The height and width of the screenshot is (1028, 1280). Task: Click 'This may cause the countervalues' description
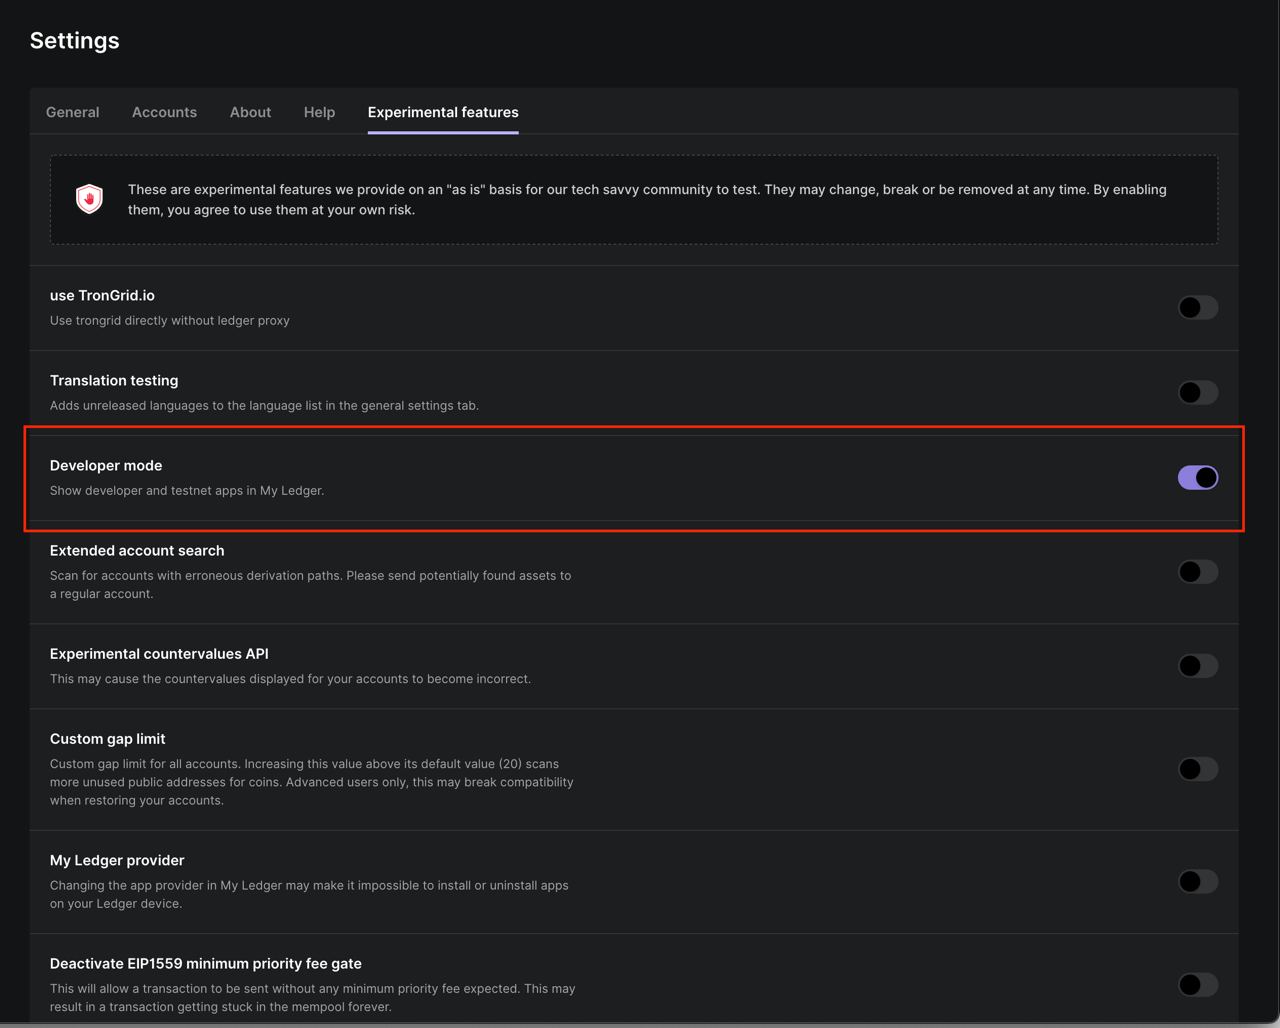(x=290, y=679)
